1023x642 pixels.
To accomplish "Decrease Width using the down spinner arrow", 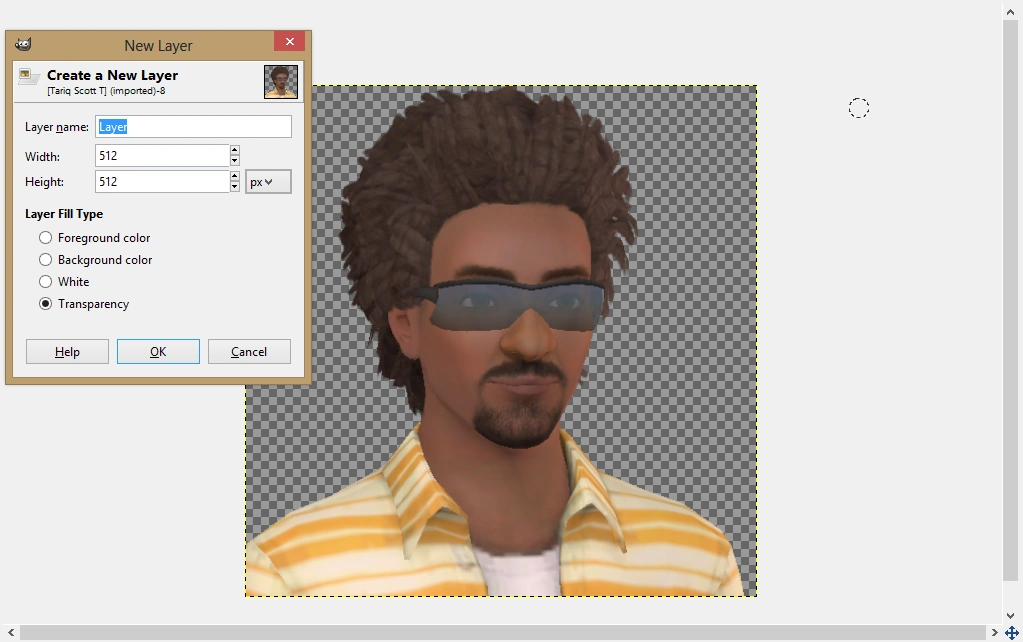I will click(235, 161).
